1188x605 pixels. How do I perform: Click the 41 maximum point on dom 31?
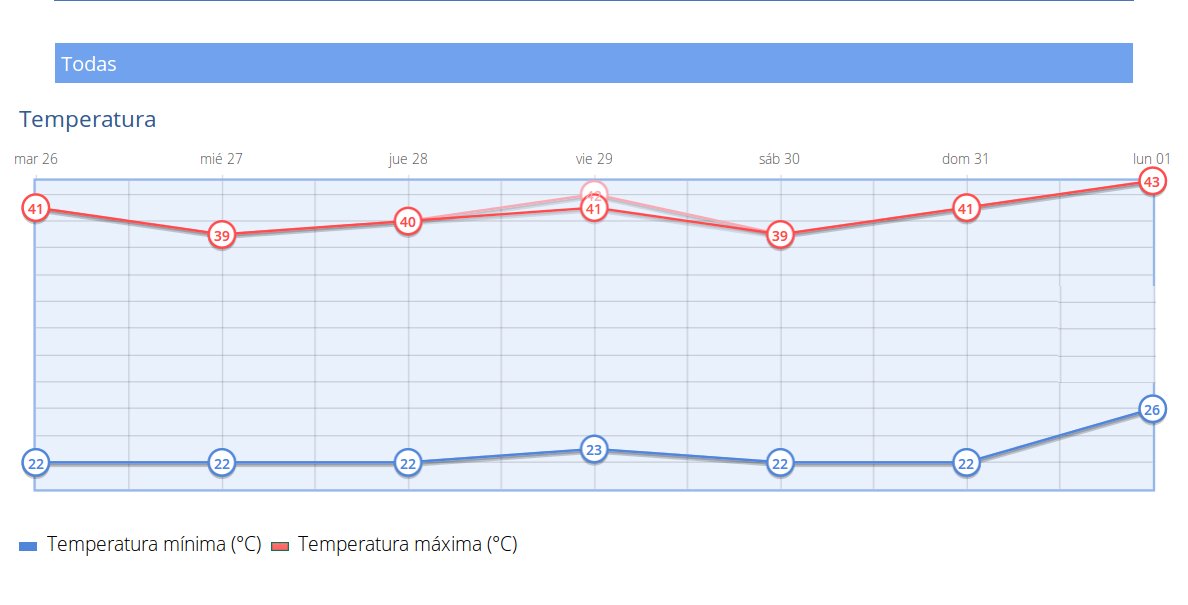point(965,209)
